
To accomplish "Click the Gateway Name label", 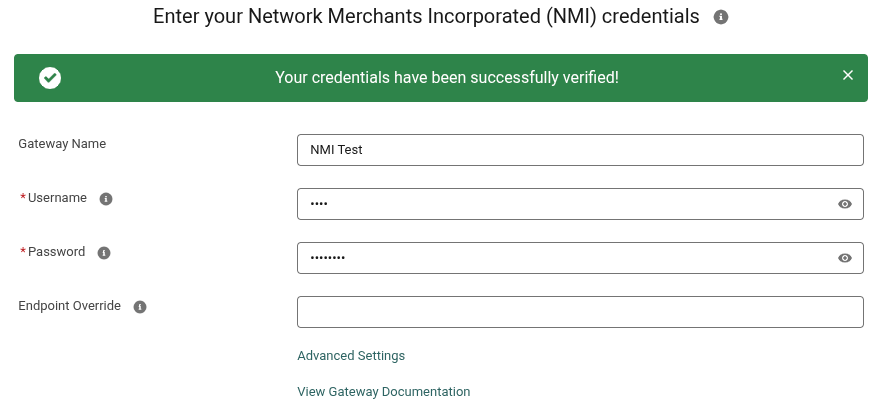I will (x=62, y=144).
